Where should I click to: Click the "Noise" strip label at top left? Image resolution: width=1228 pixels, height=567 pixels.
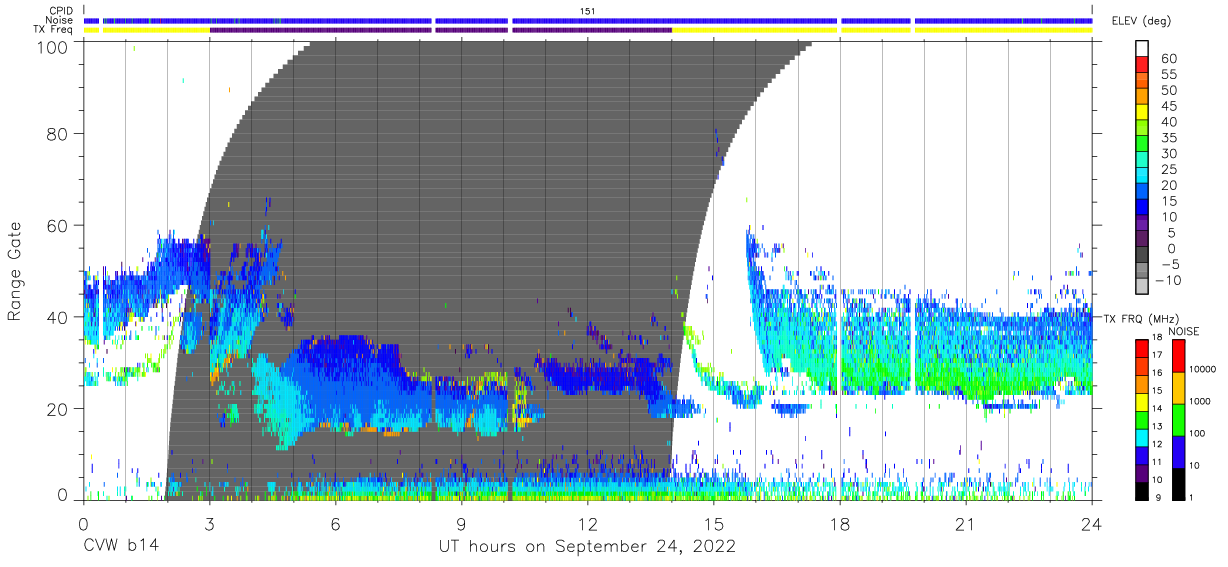(61, 20)
